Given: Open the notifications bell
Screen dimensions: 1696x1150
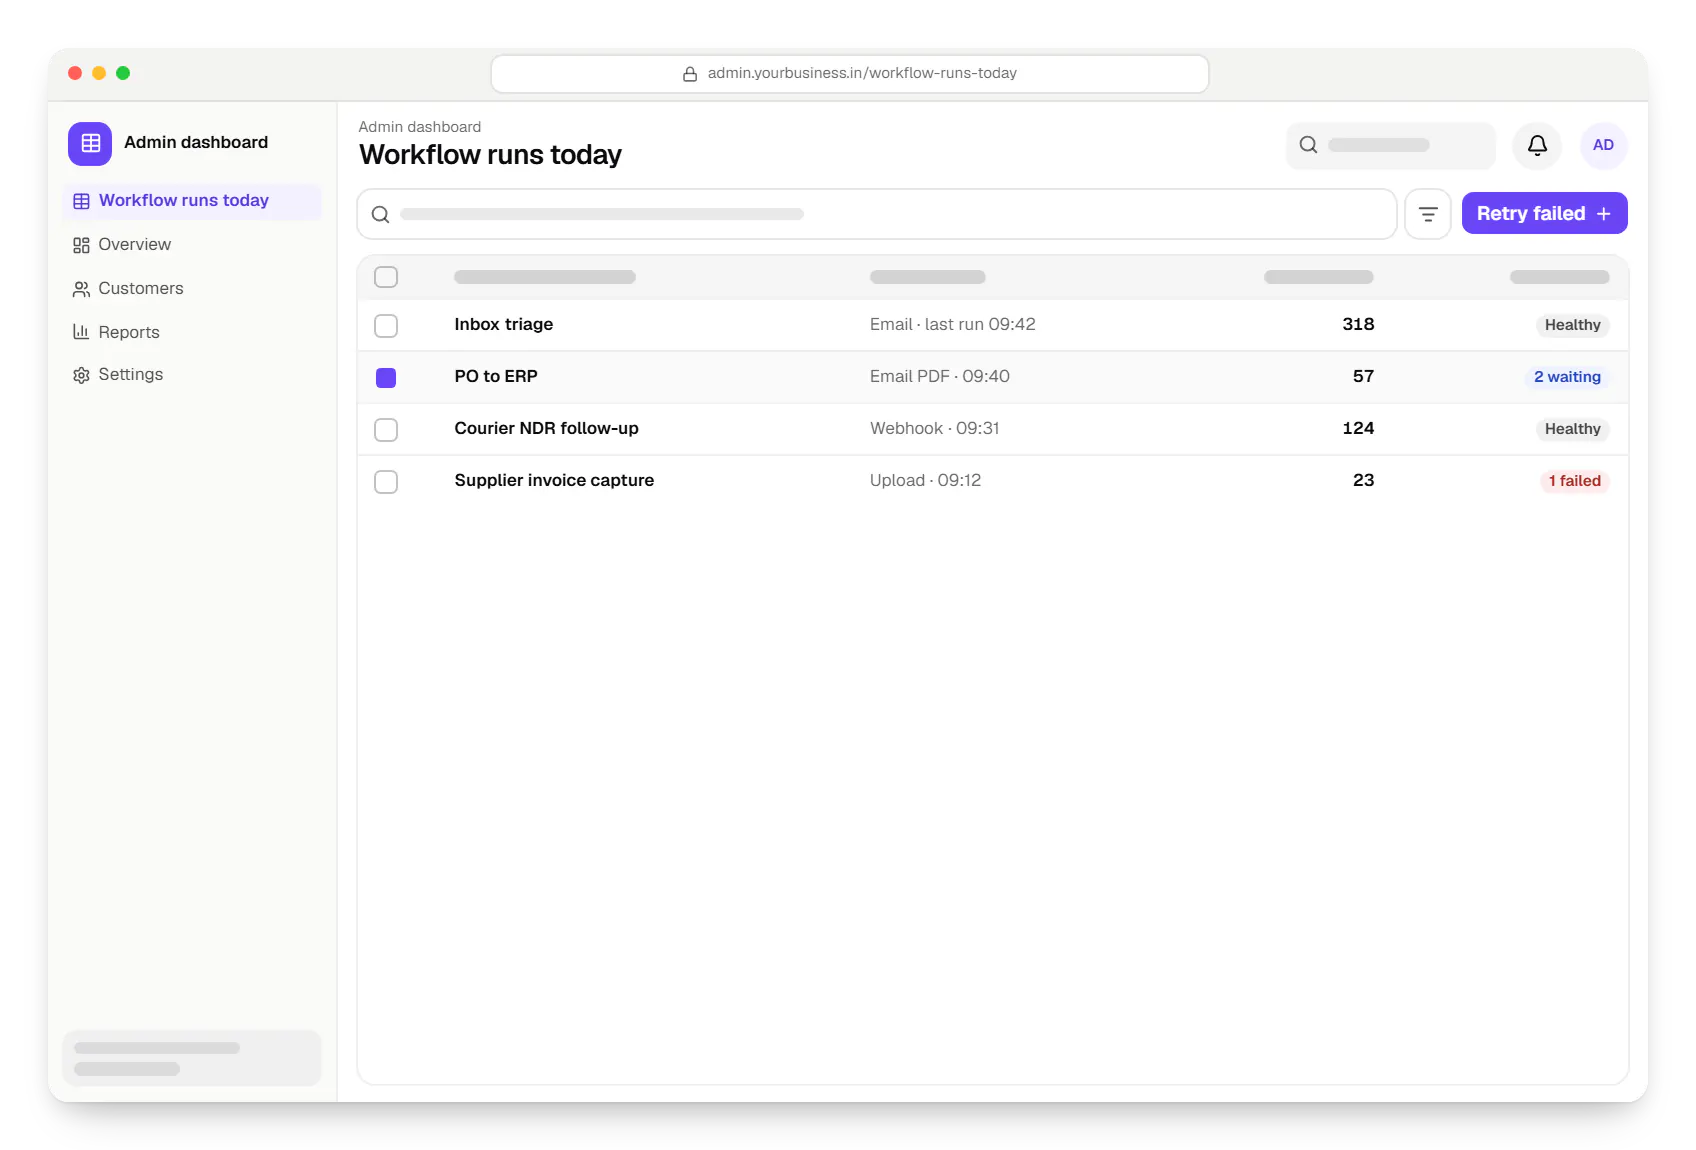Looking at the screenshot, I should click(1537, 145).
